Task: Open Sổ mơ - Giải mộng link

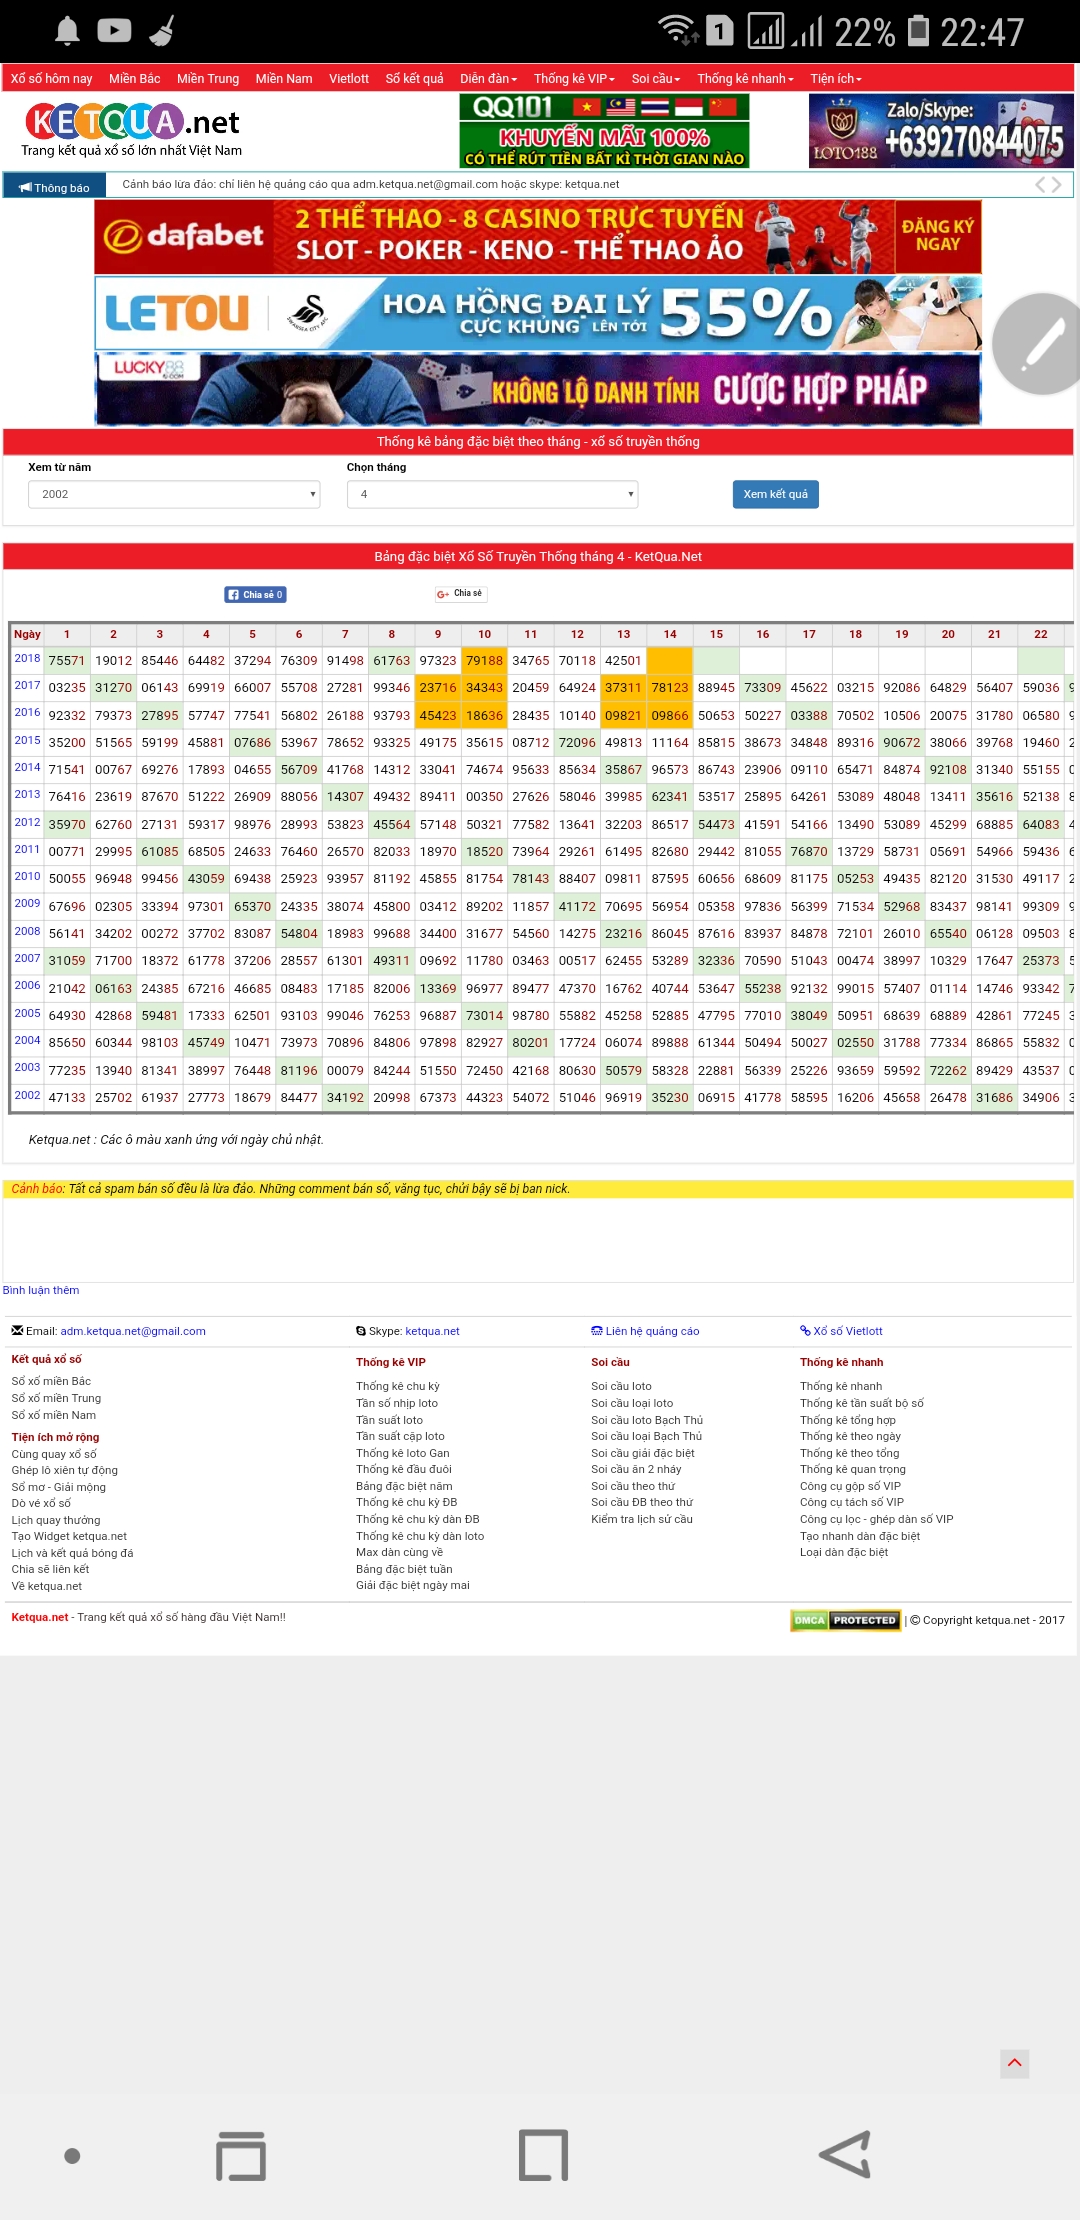Action: [x=59, y=1487]
